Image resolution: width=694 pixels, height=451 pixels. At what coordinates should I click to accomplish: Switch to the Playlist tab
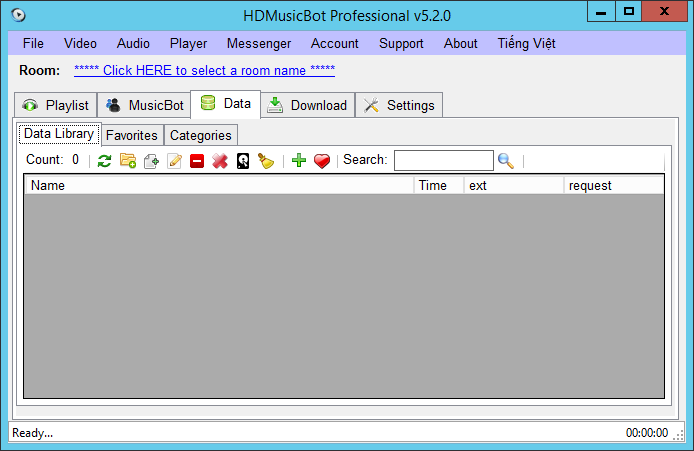[x=56, y=105]
